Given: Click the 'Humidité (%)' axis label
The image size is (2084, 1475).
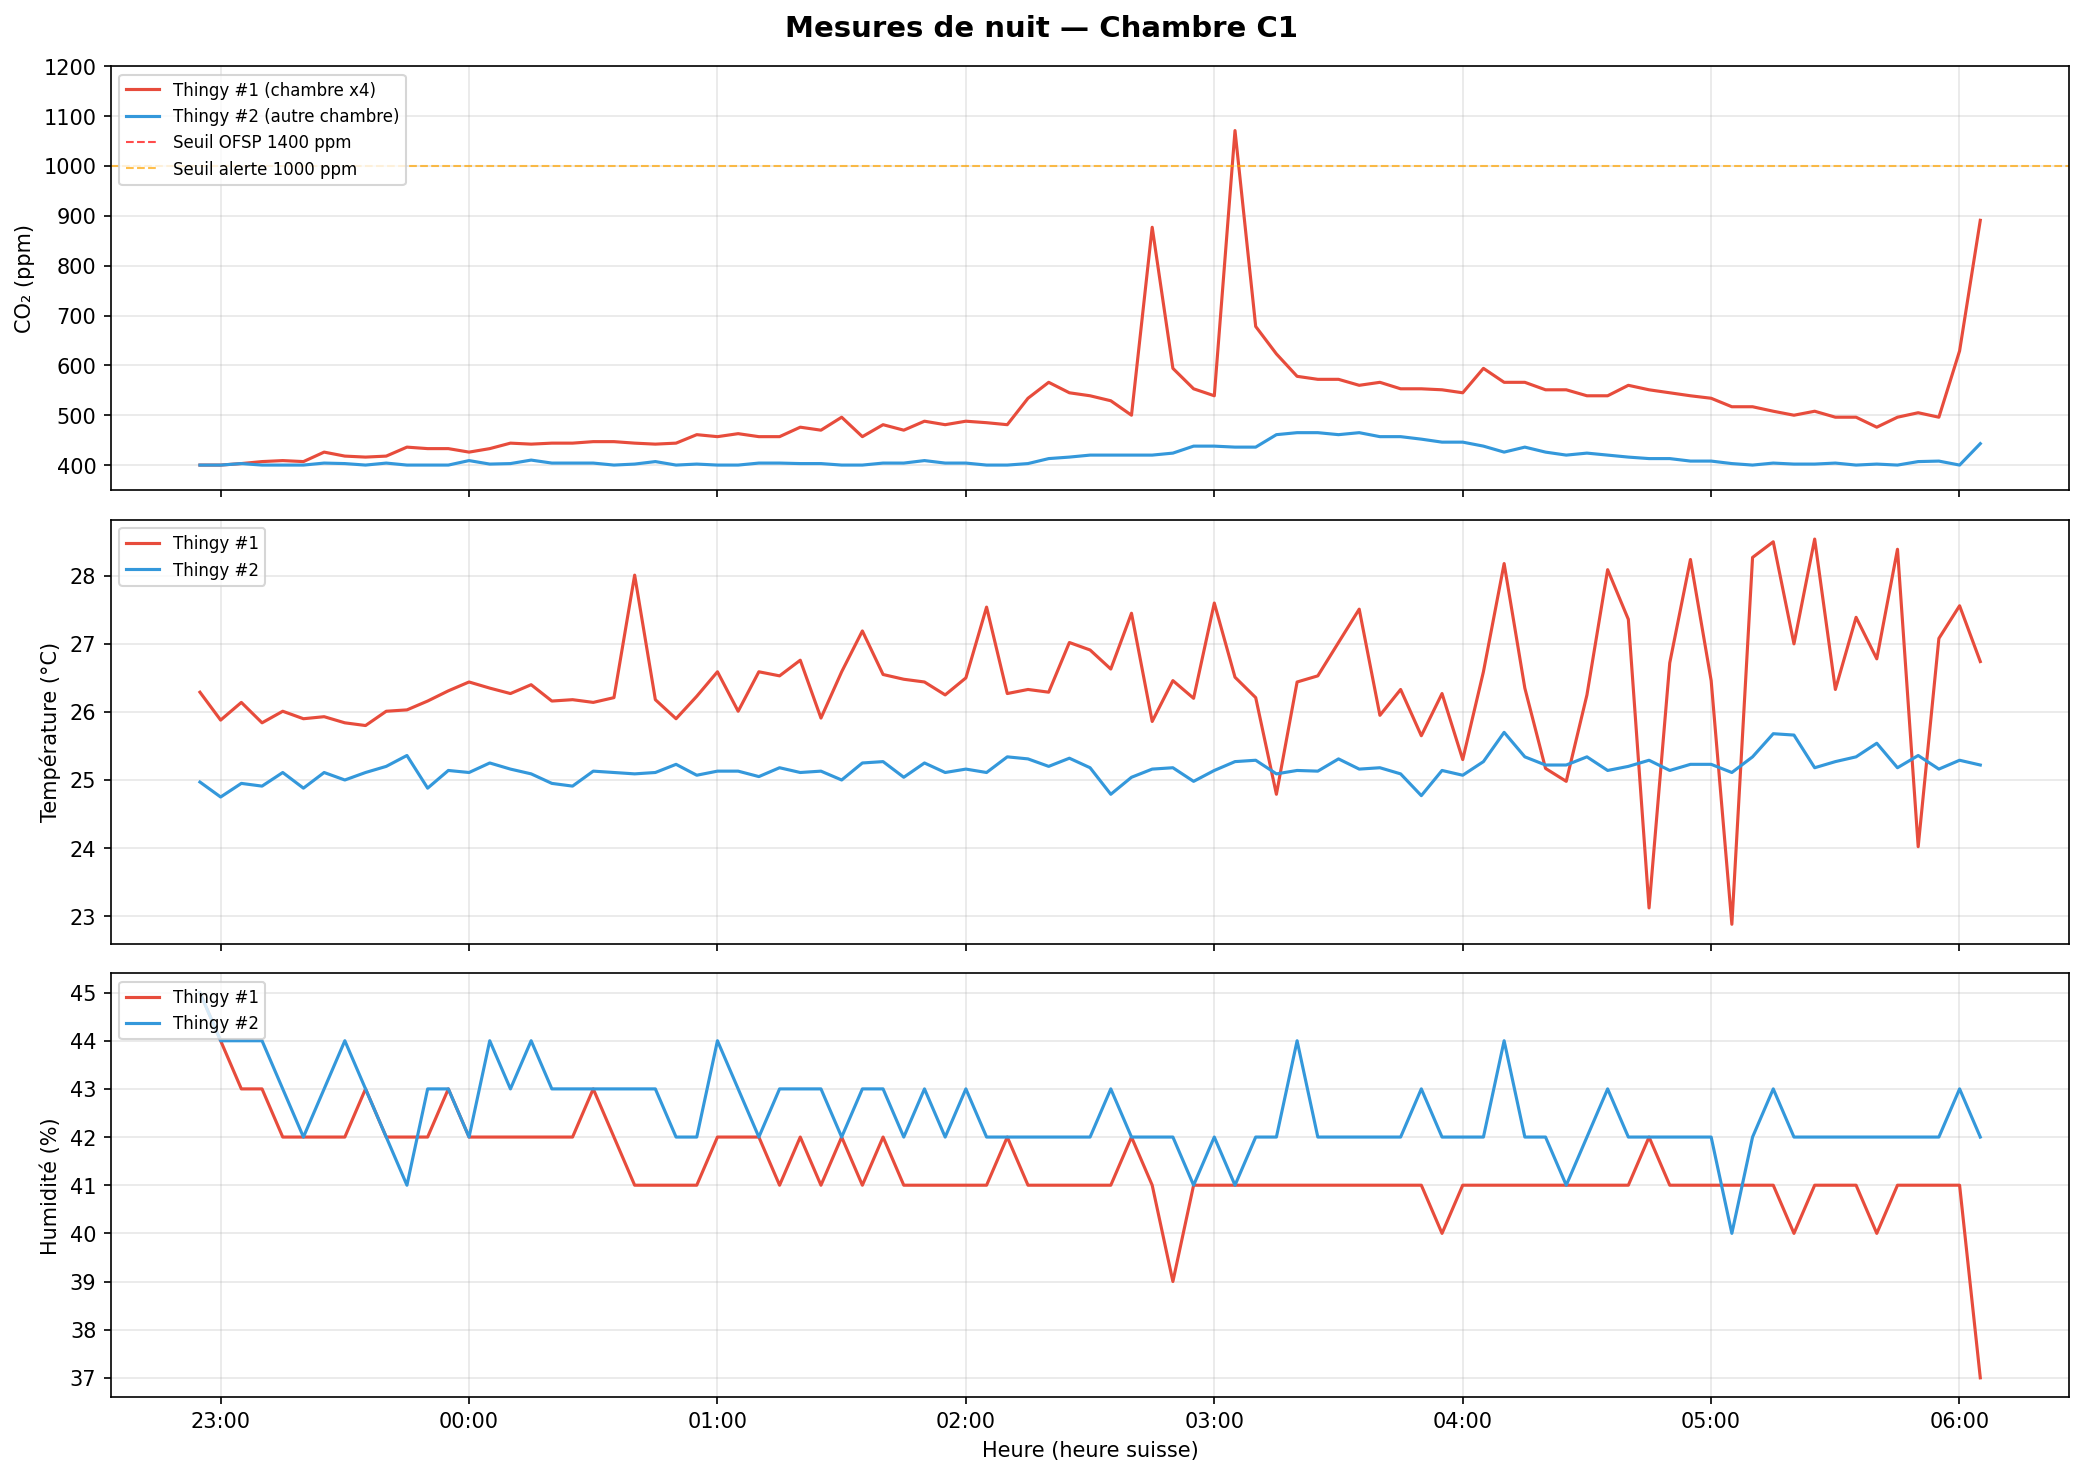Looking at the screenshot, I should coord(49,1185).
